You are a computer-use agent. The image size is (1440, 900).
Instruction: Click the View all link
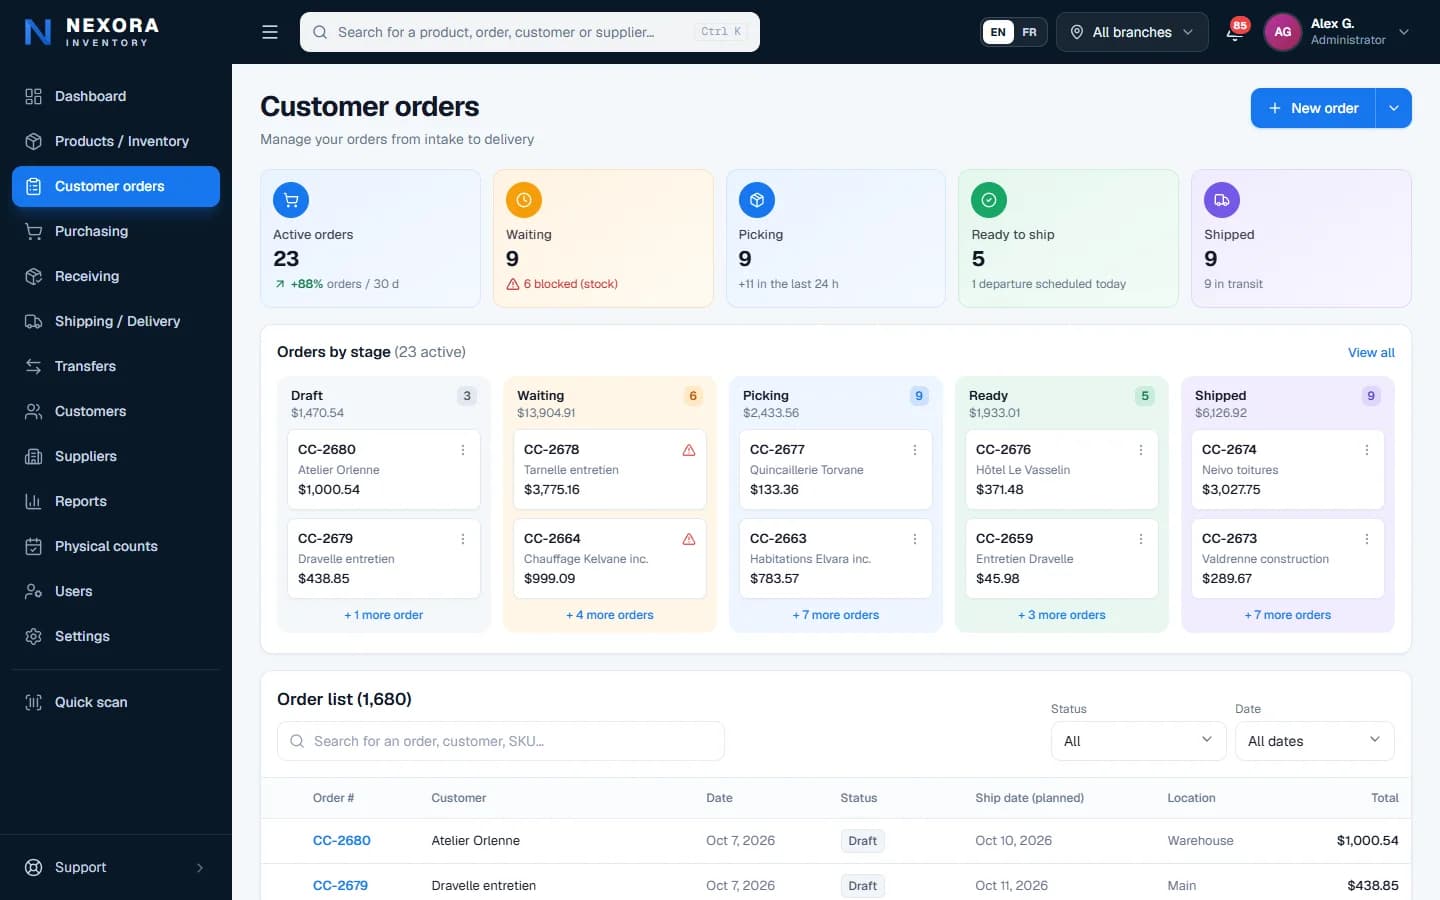pyautogui.click(x=1371, y=352)
